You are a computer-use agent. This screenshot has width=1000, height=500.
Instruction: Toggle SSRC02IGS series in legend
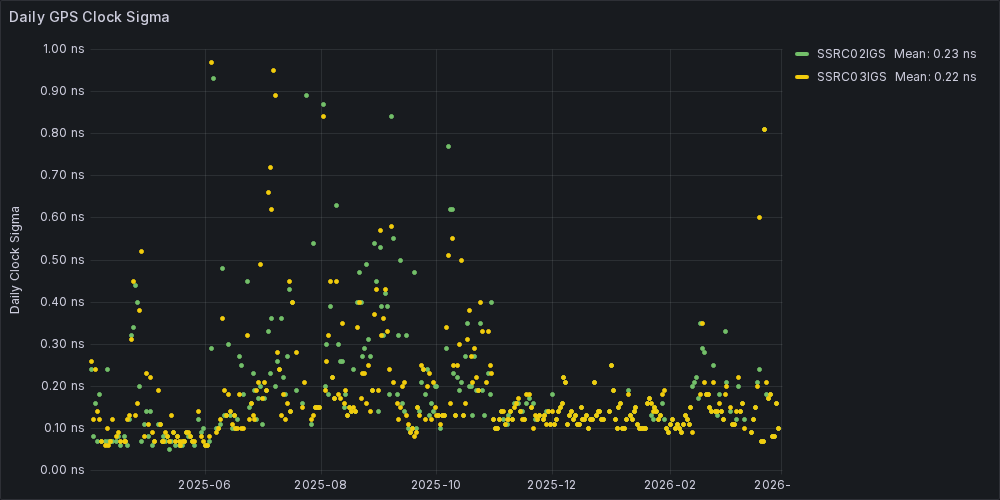pyautogui.click(x=850, y=54)
